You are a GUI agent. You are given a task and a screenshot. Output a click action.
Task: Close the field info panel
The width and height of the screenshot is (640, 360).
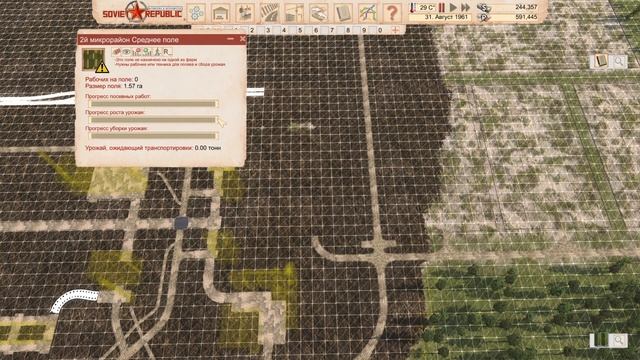(242, 39)
